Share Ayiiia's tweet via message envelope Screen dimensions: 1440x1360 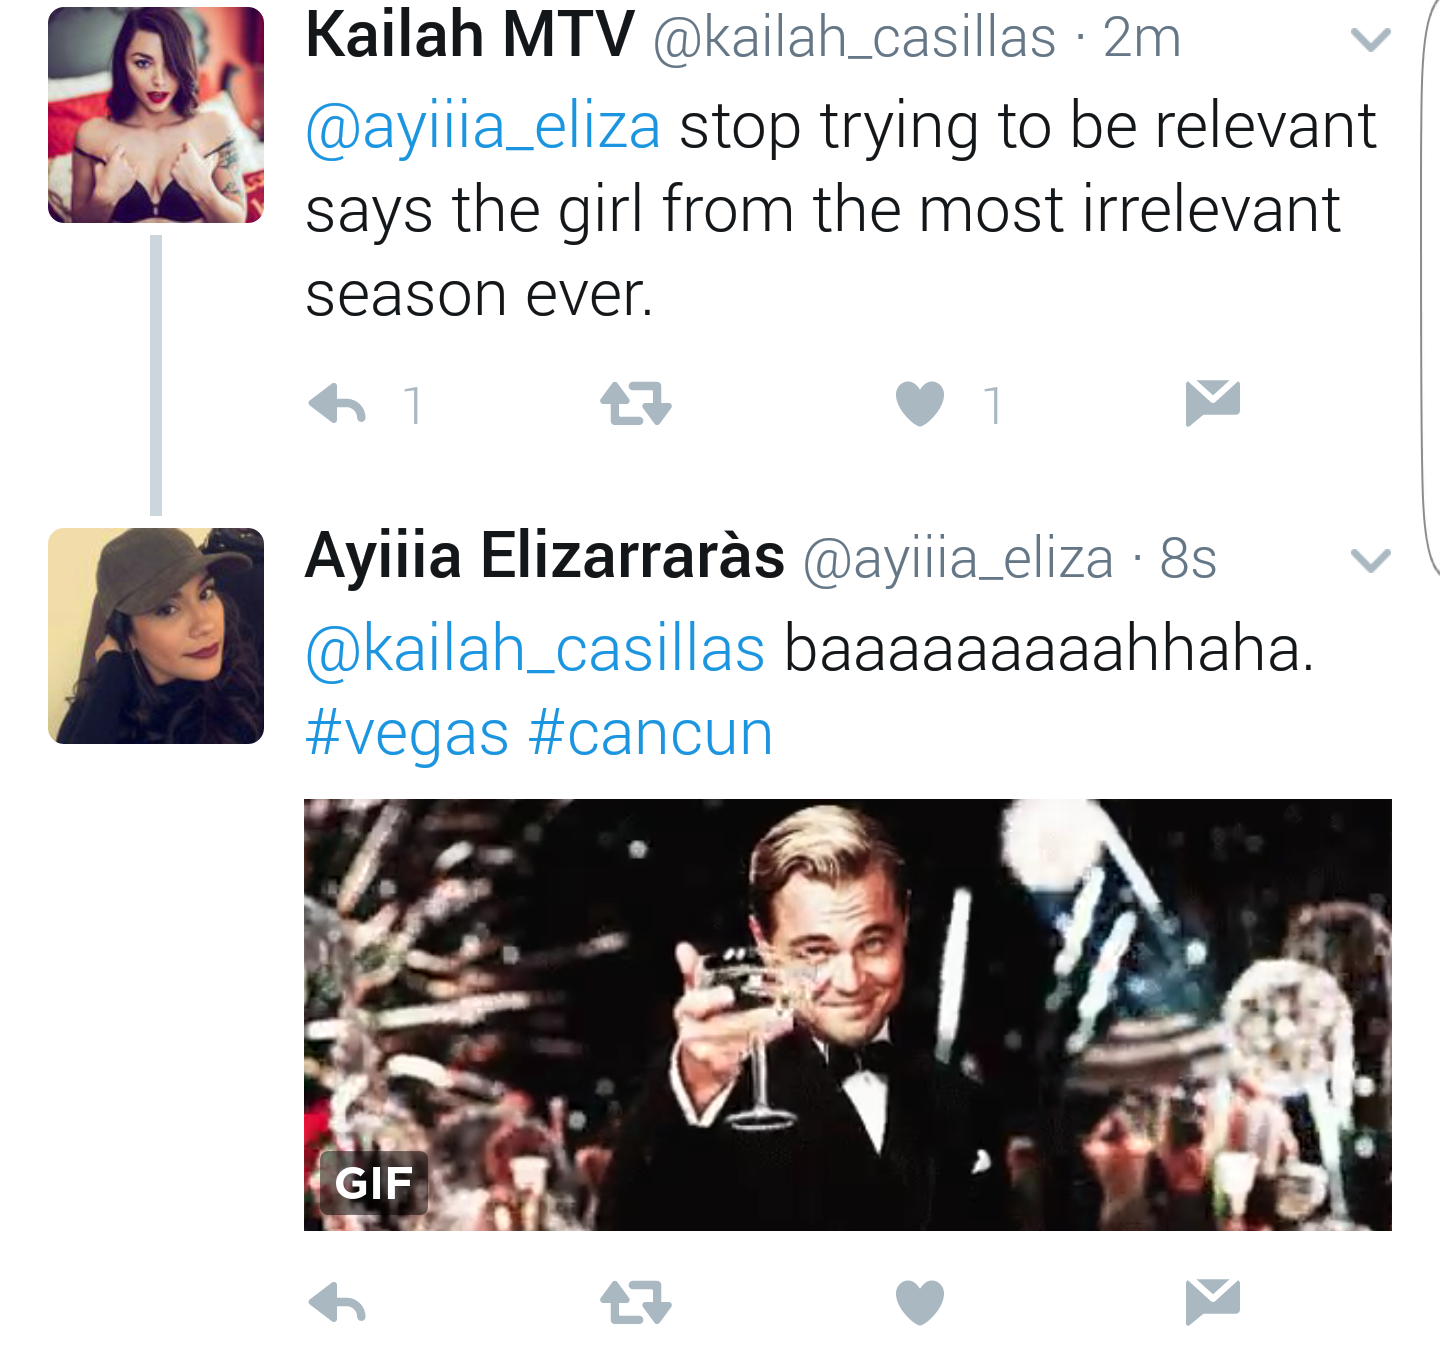[x=1213, y=1300]
